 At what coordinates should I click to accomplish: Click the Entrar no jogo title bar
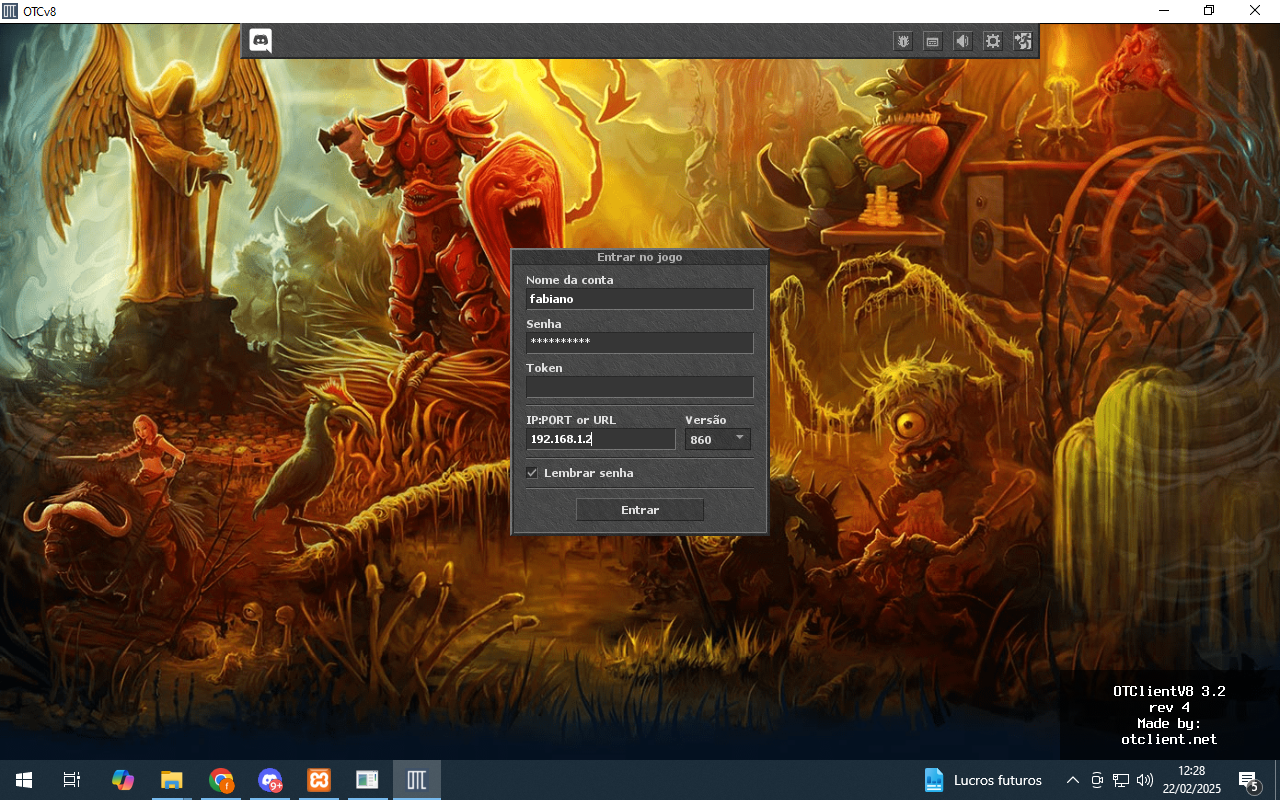pos(640,257)
